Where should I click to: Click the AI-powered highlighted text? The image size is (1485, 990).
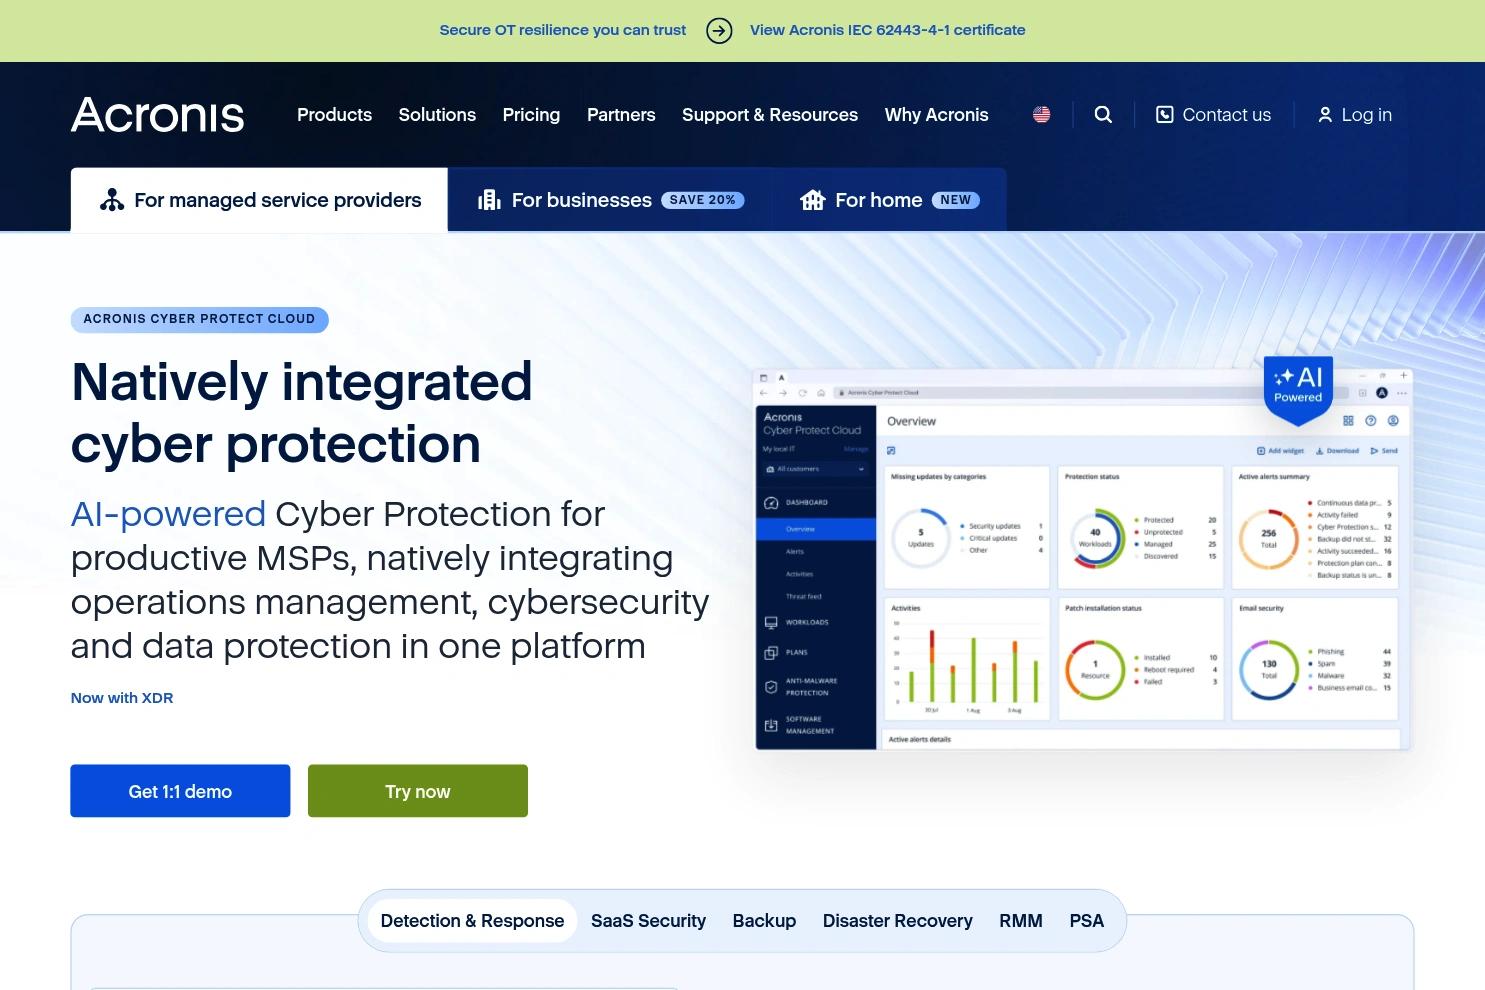pyautogui.click(x=168, y=514)
